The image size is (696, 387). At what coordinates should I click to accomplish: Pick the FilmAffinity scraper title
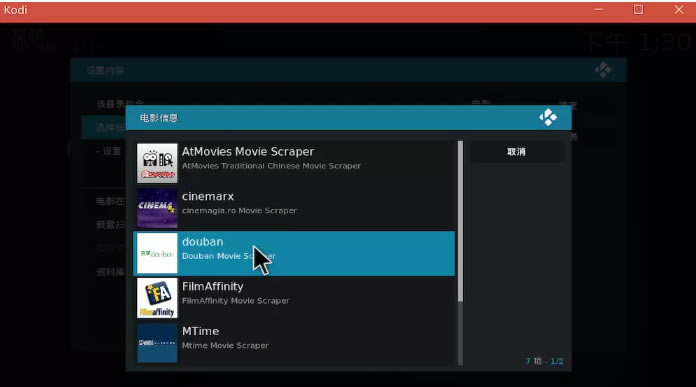pos(213,287)
